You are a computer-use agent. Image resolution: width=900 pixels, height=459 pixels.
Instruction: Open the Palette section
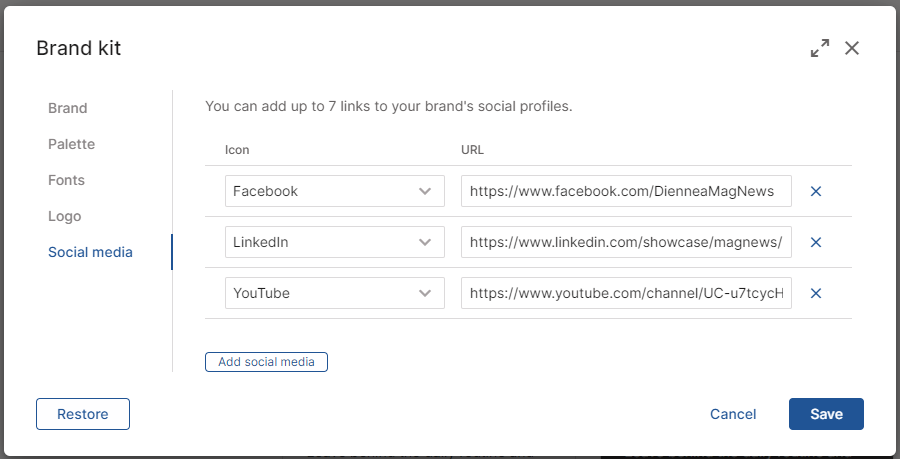(x=72, y=144)
